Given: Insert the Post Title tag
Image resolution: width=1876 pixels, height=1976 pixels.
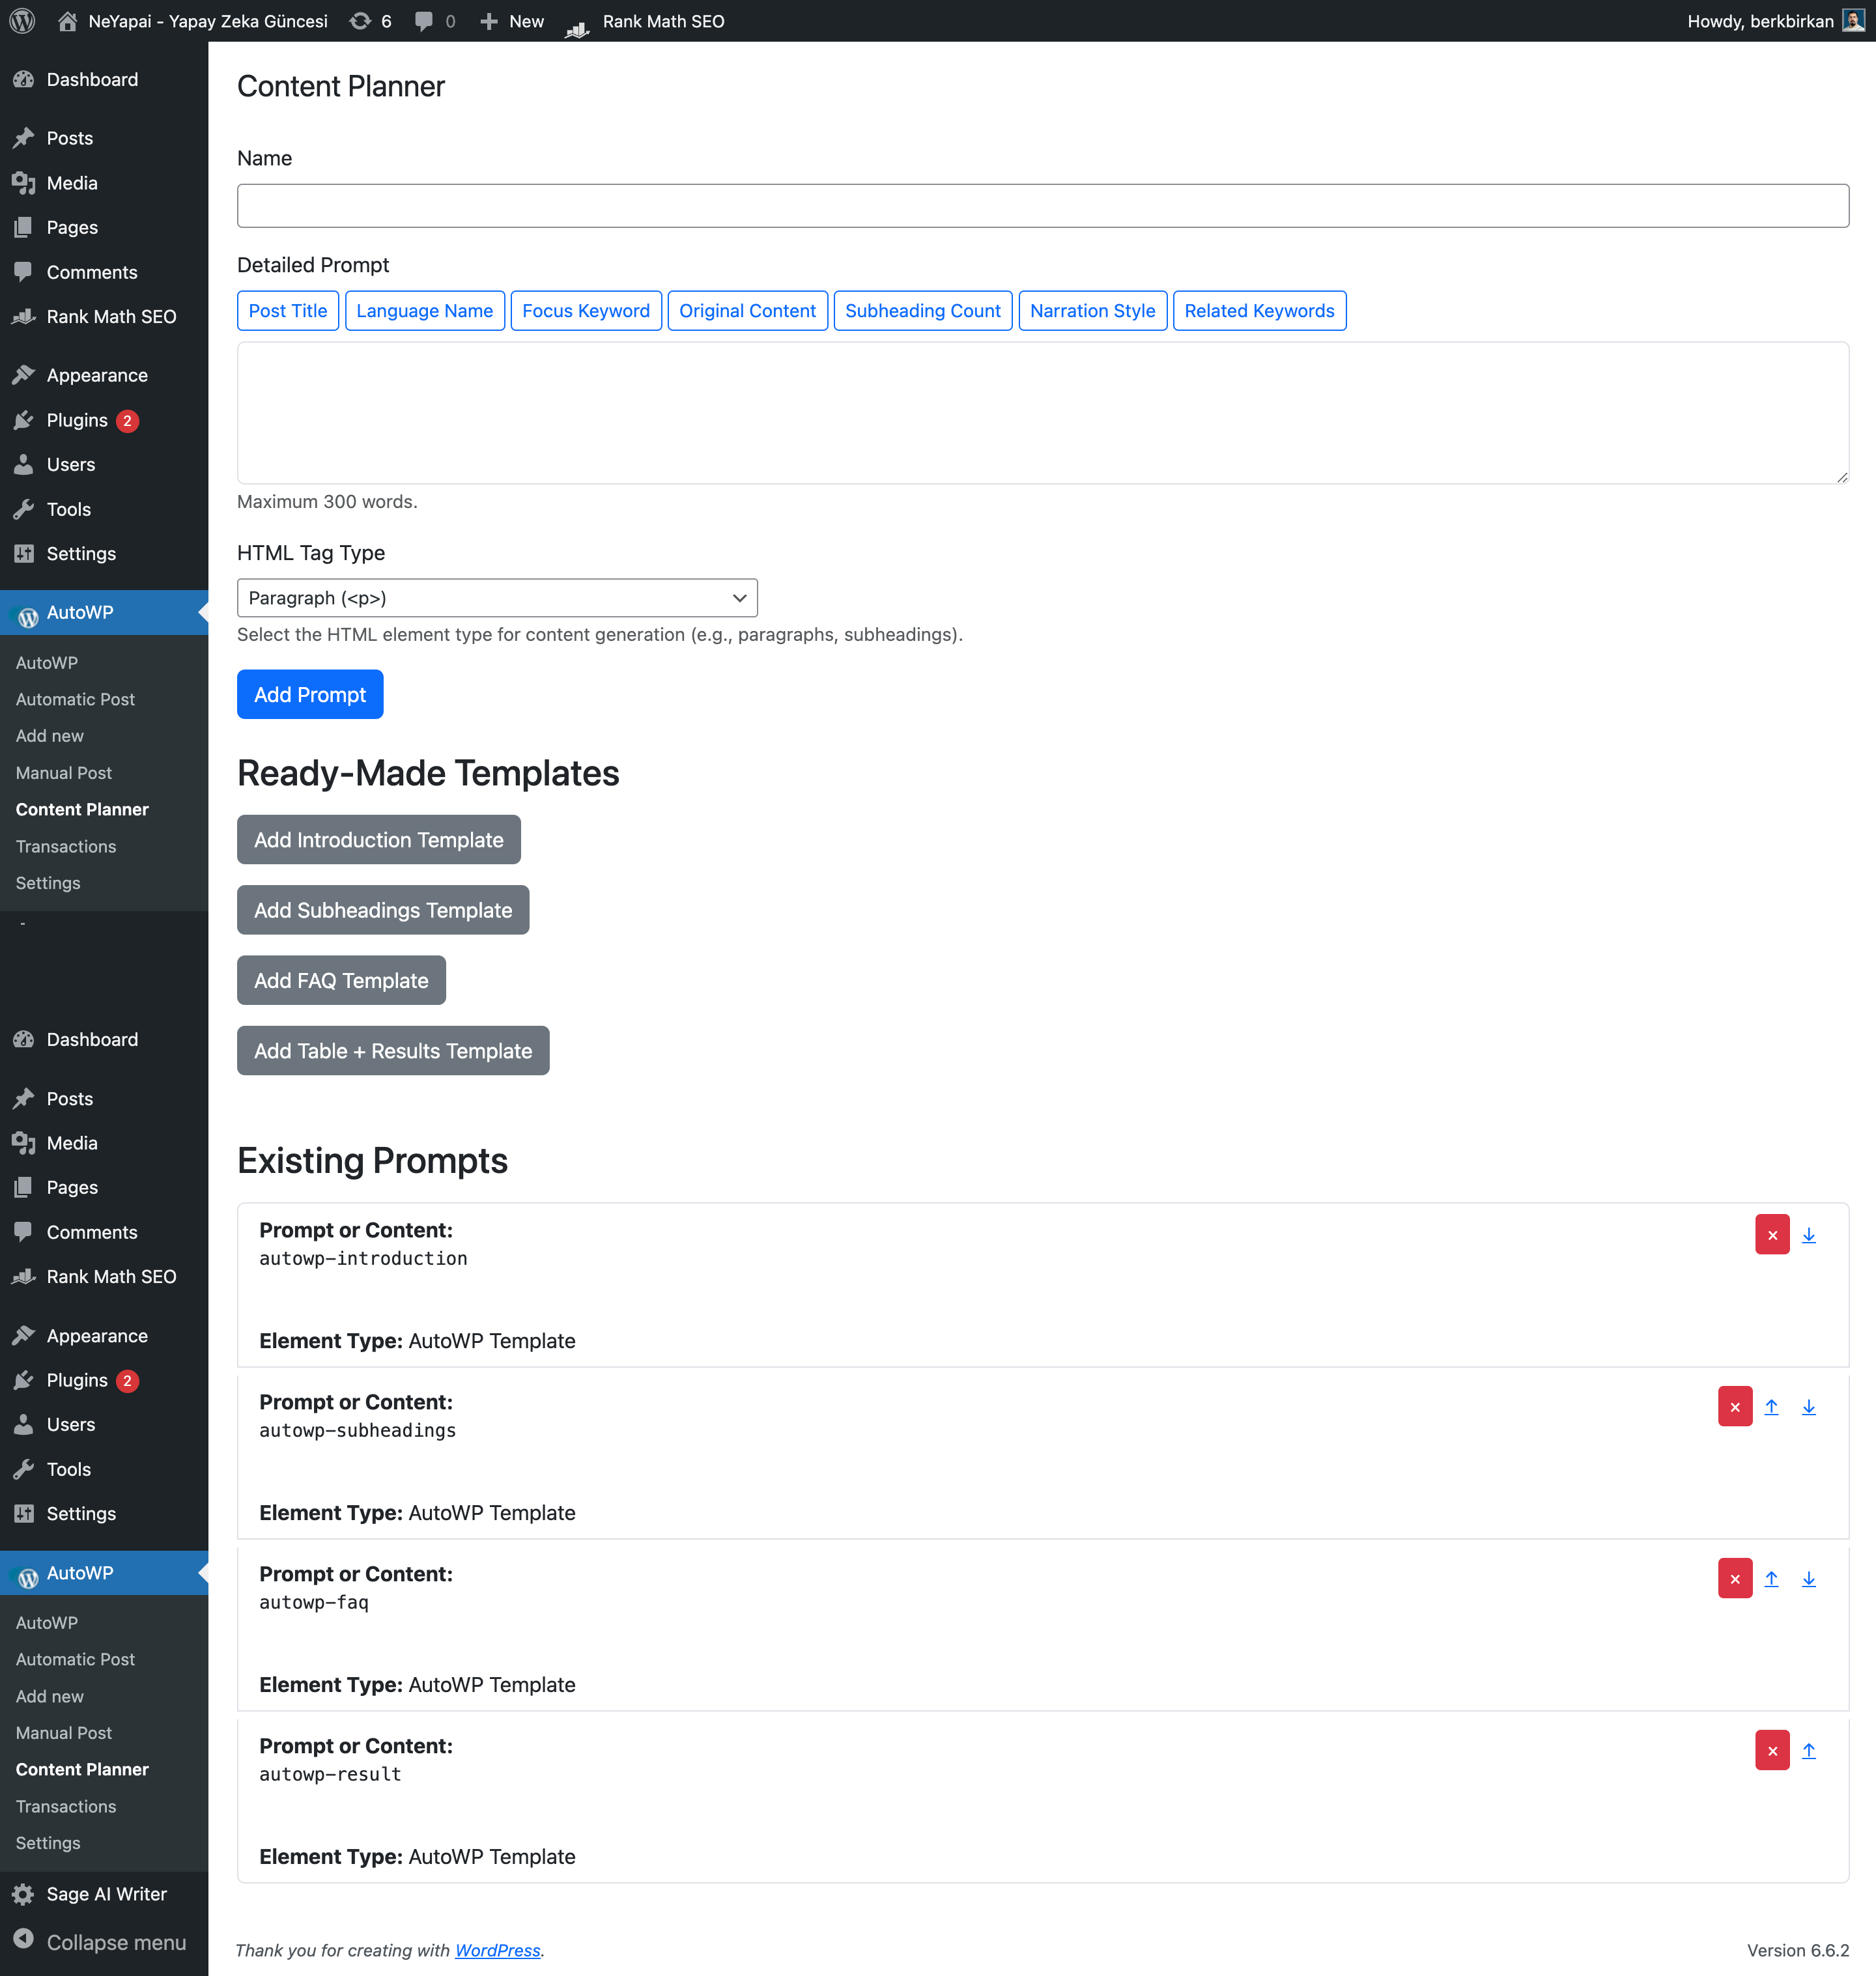Looking at the screenshot, I should (288, 311).
